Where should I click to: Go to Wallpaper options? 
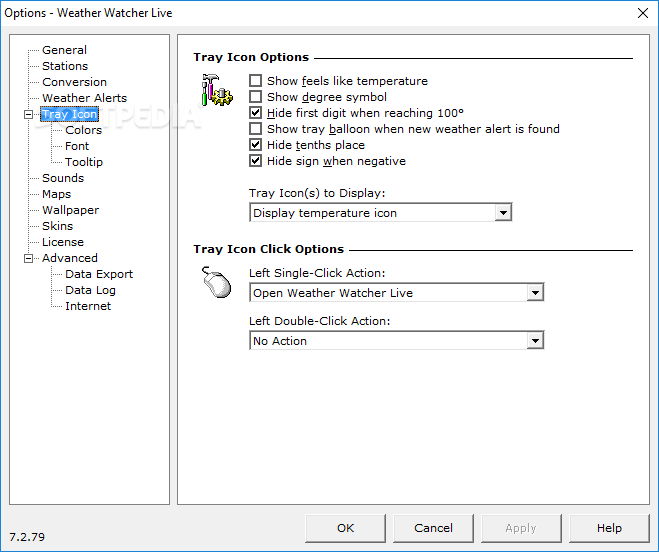[x=70, y=210]
